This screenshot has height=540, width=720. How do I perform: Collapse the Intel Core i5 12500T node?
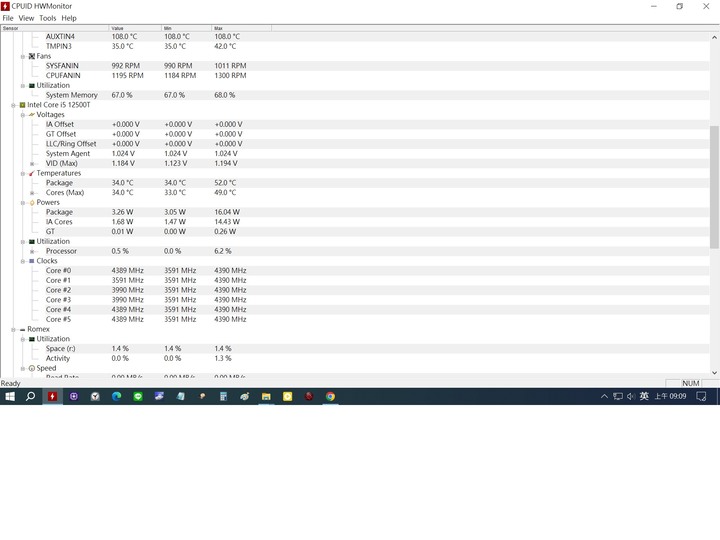click(13, 105)
